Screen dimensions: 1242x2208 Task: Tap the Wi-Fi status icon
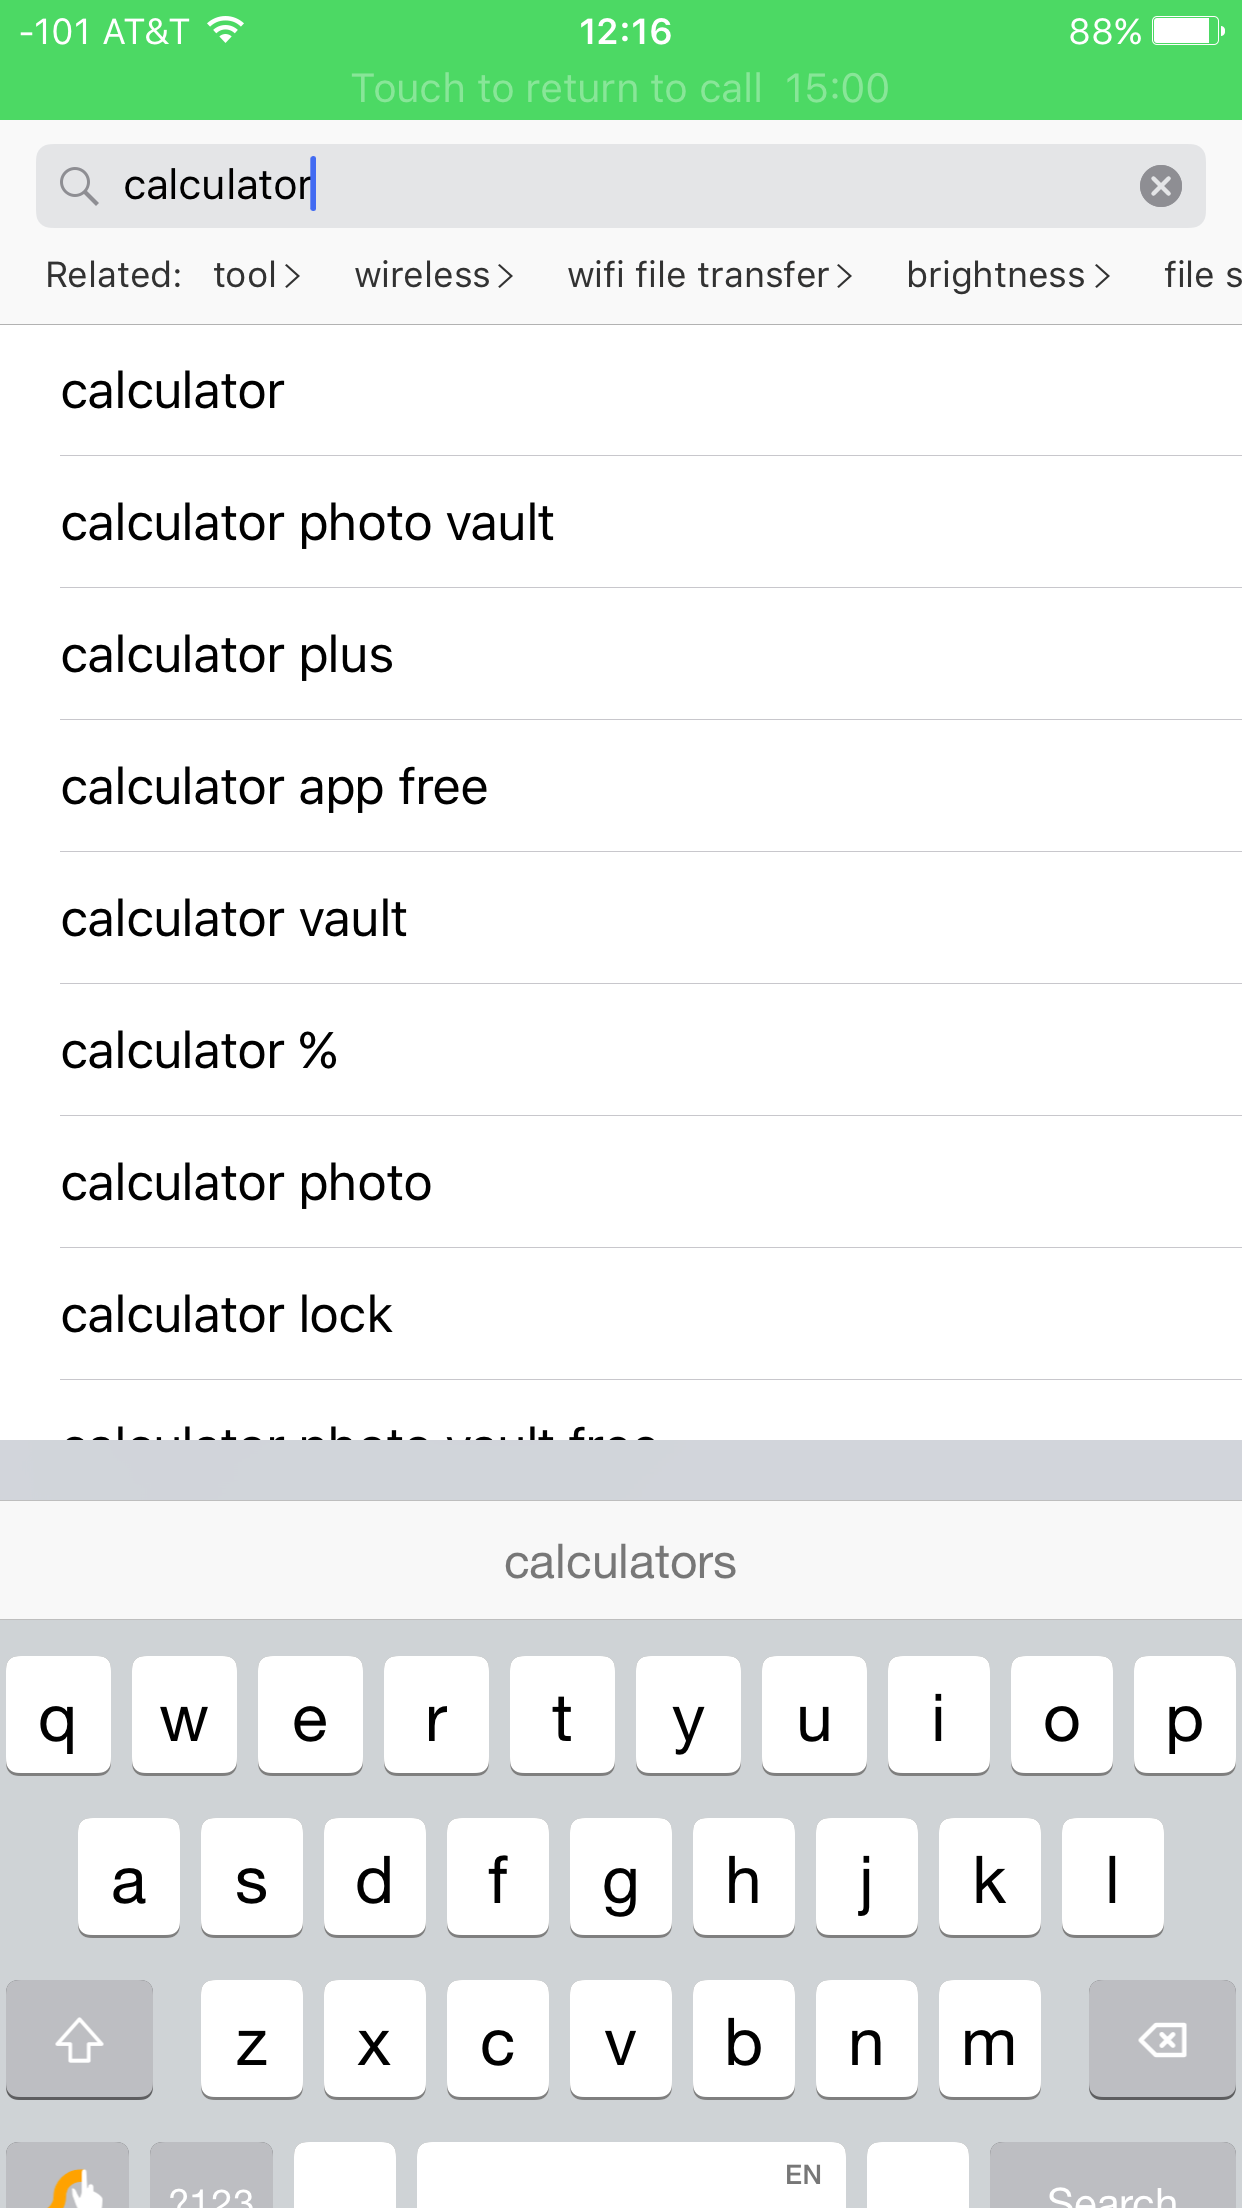[x=226, y=30]
